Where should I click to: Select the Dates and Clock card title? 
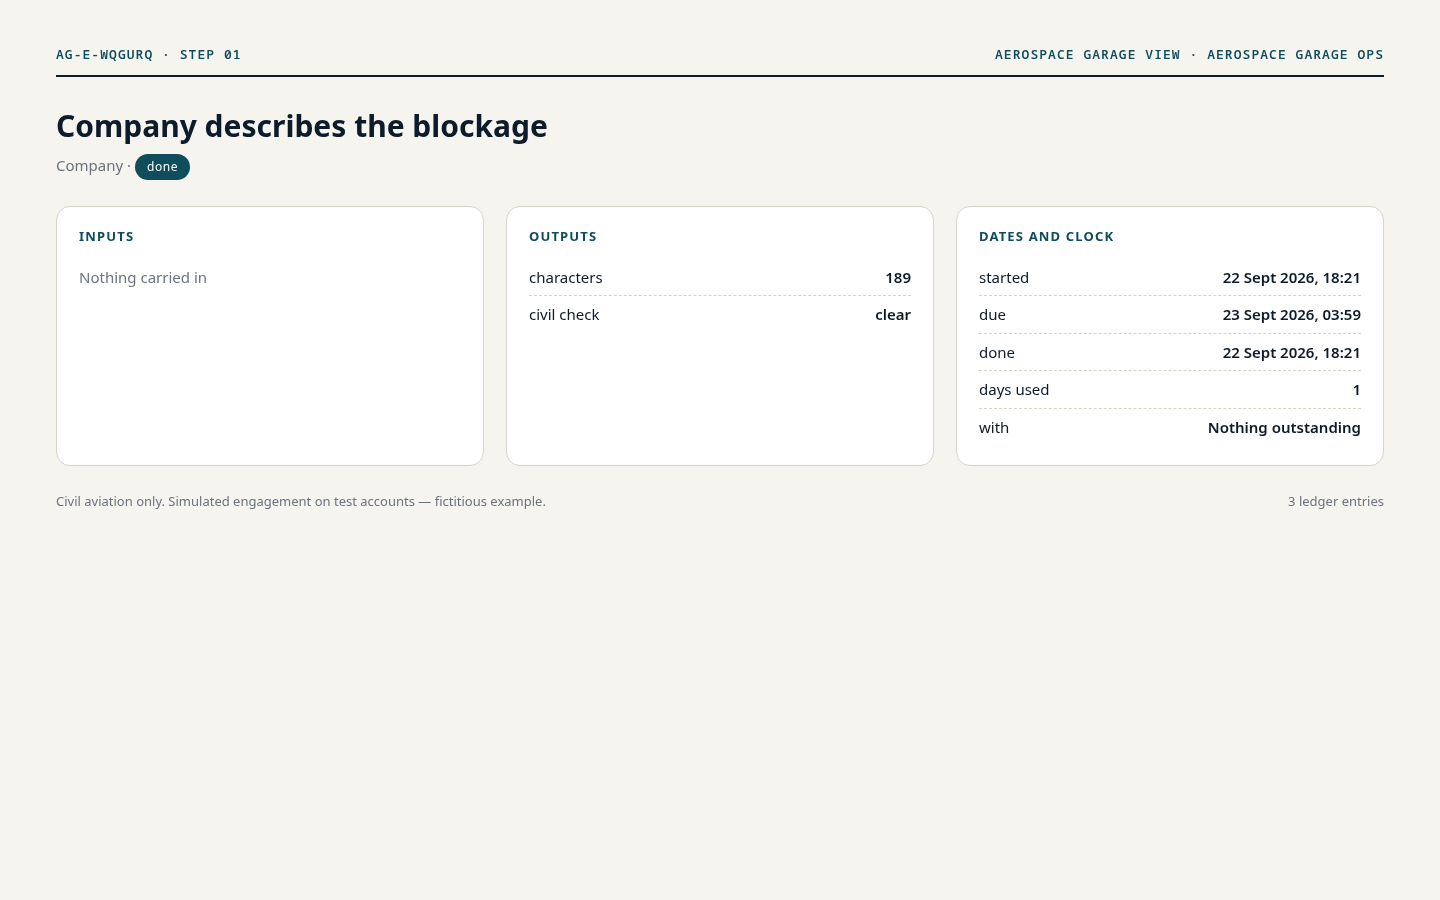tap(1046, 237)
